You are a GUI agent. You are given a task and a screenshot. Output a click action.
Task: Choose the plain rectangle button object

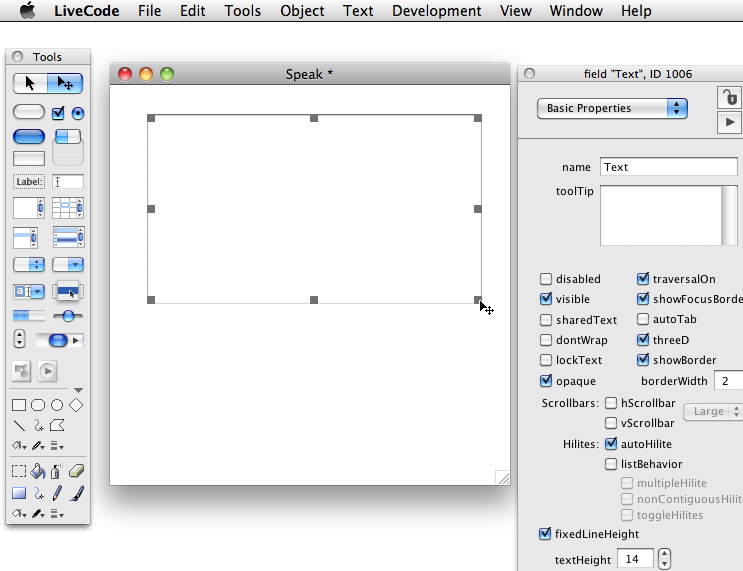click(29, 158)
